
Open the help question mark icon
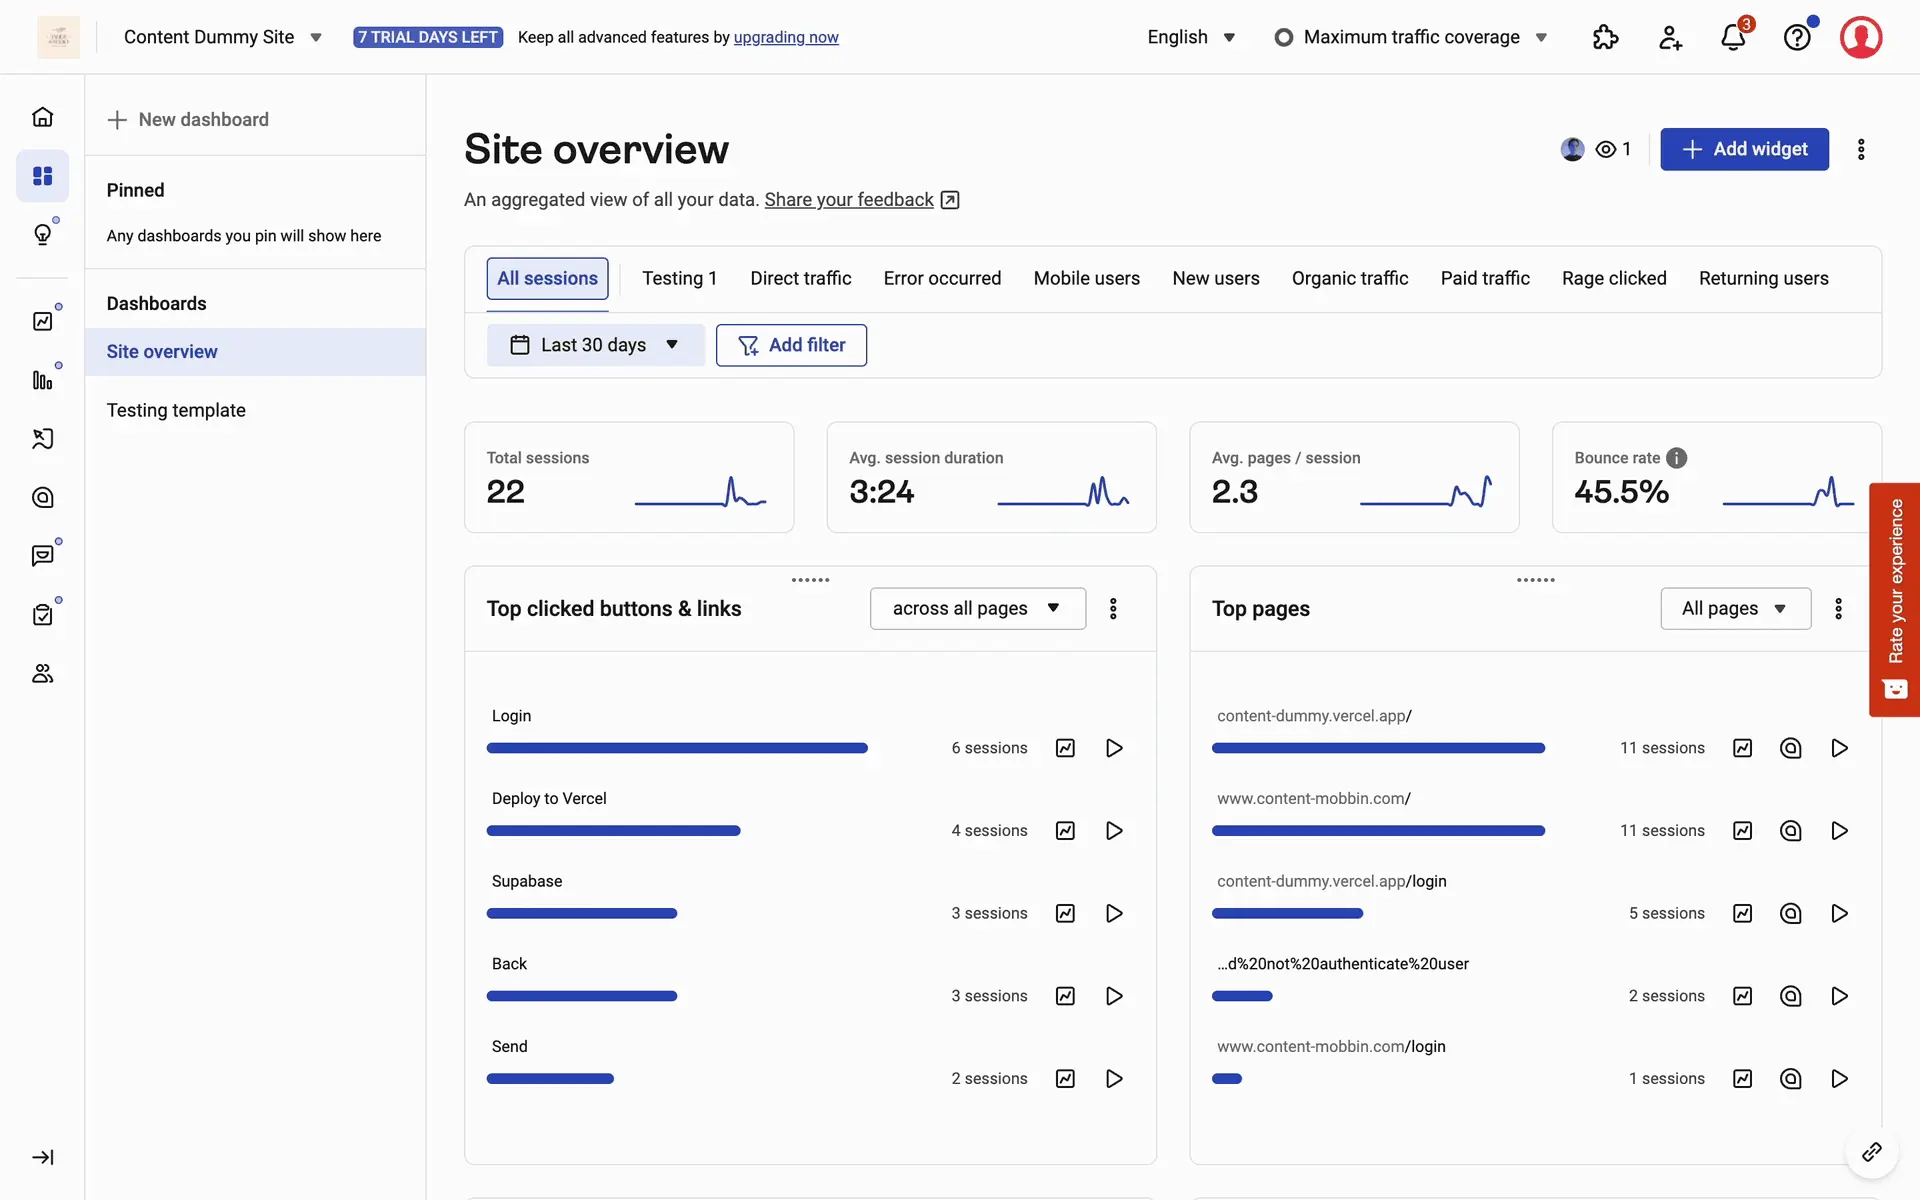tap(1797, 38)
